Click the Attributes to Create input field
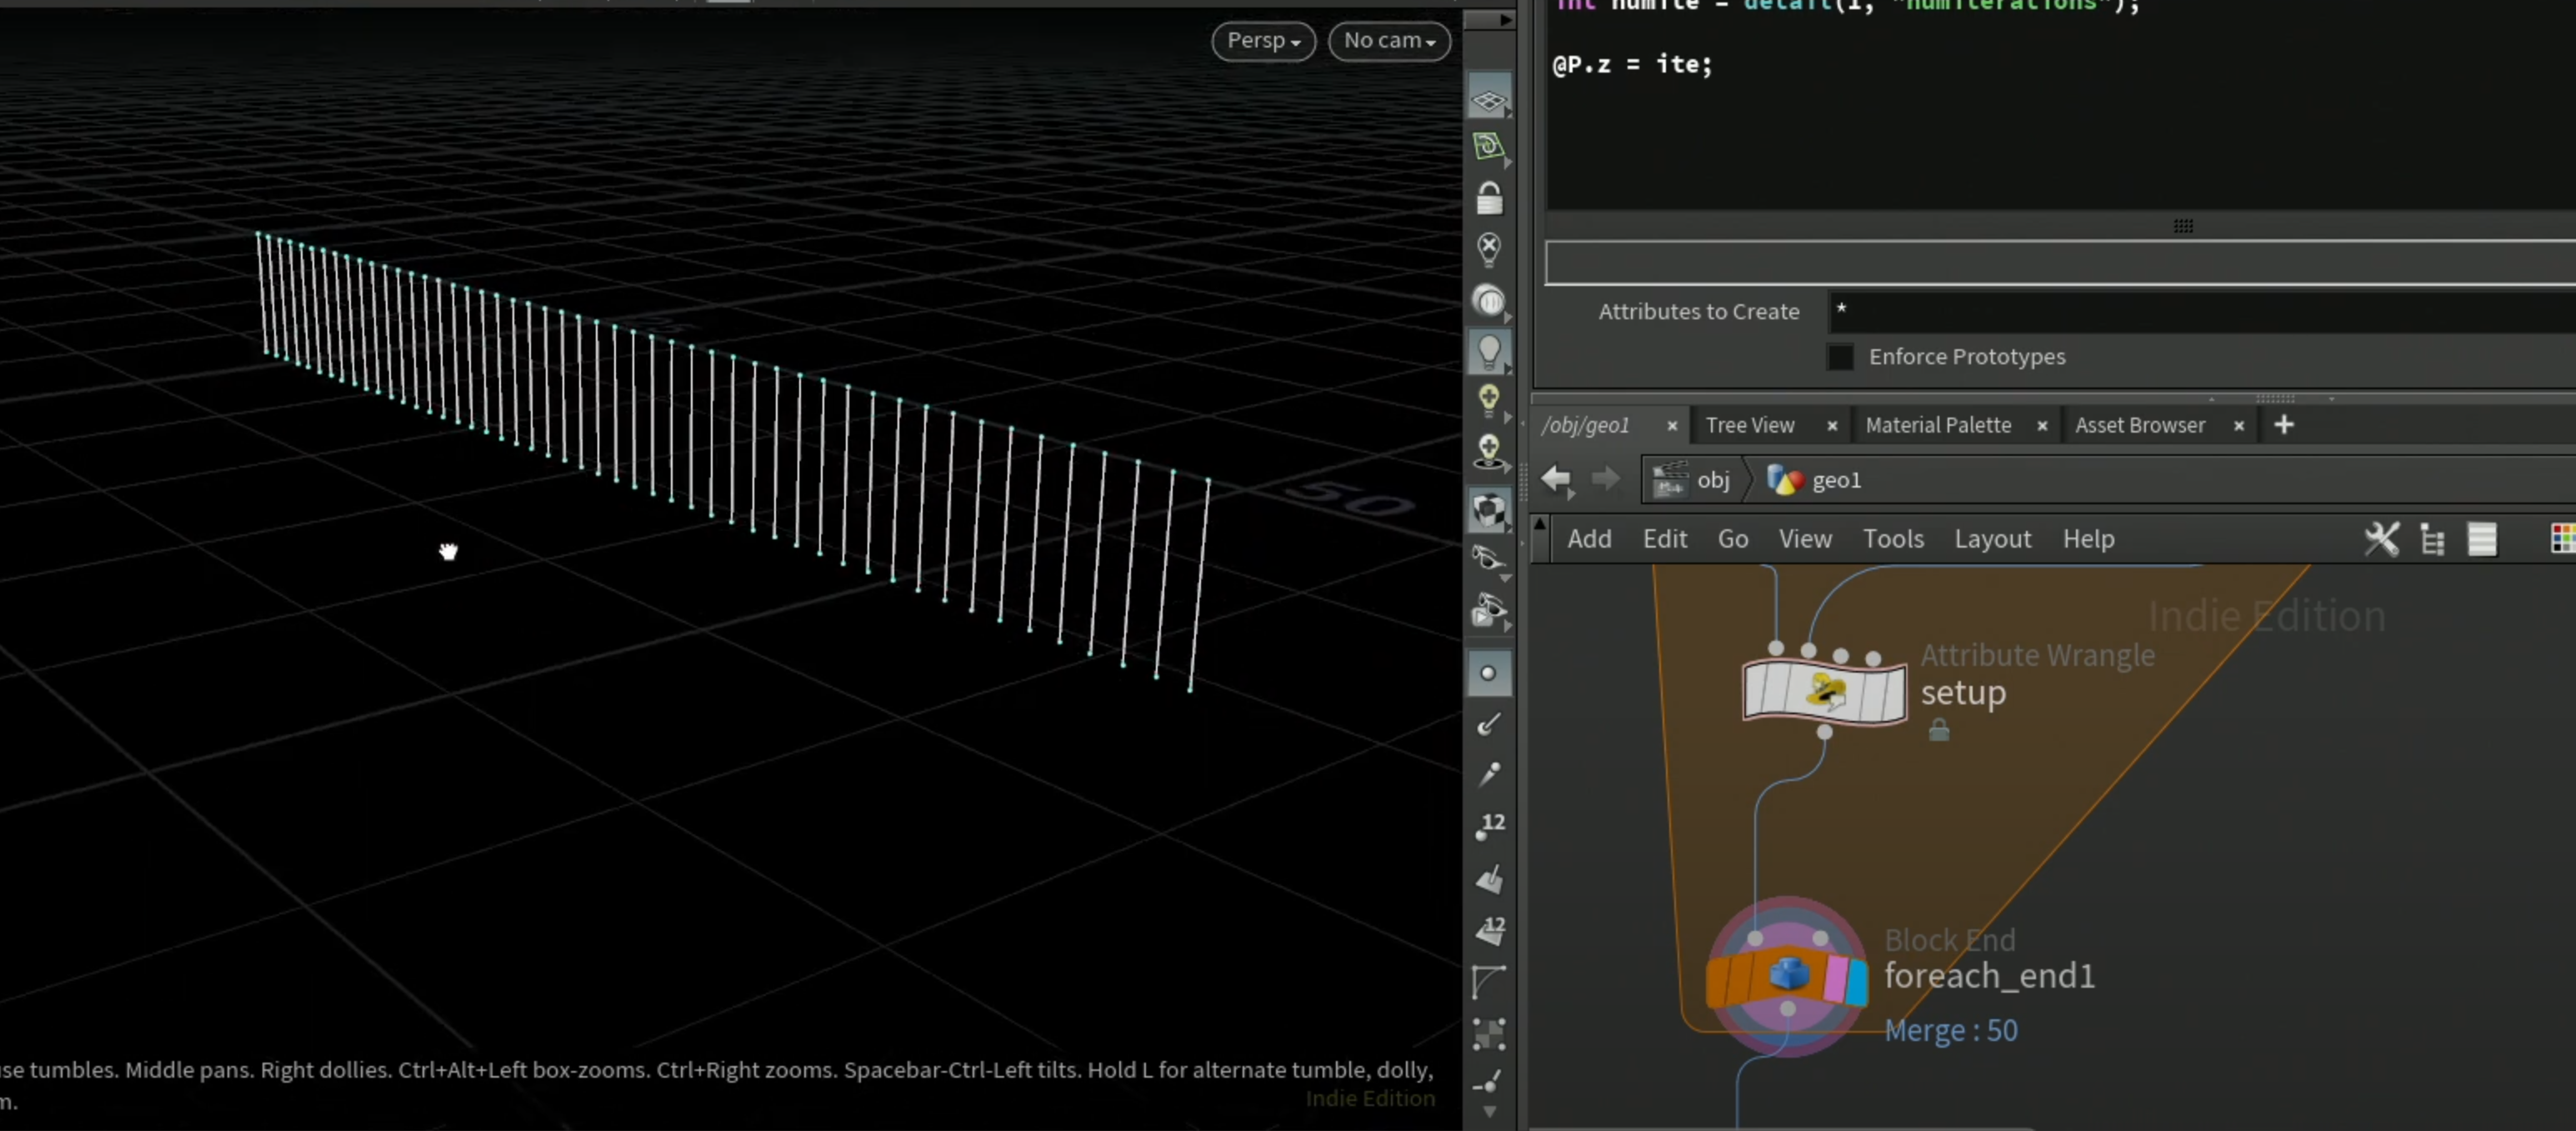 click(2202, 312)
